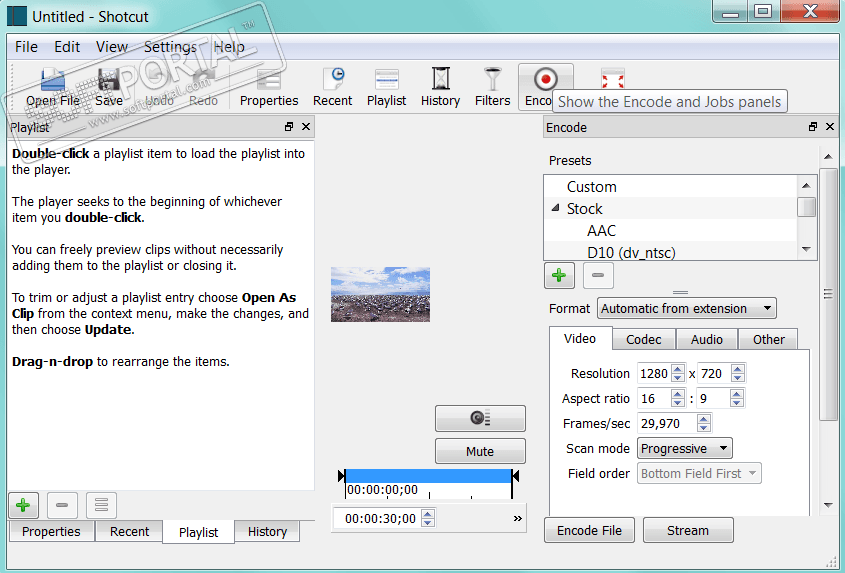Close the Playlist panel
This screenshot has height=573, width=845.
[x=306, y=127]
